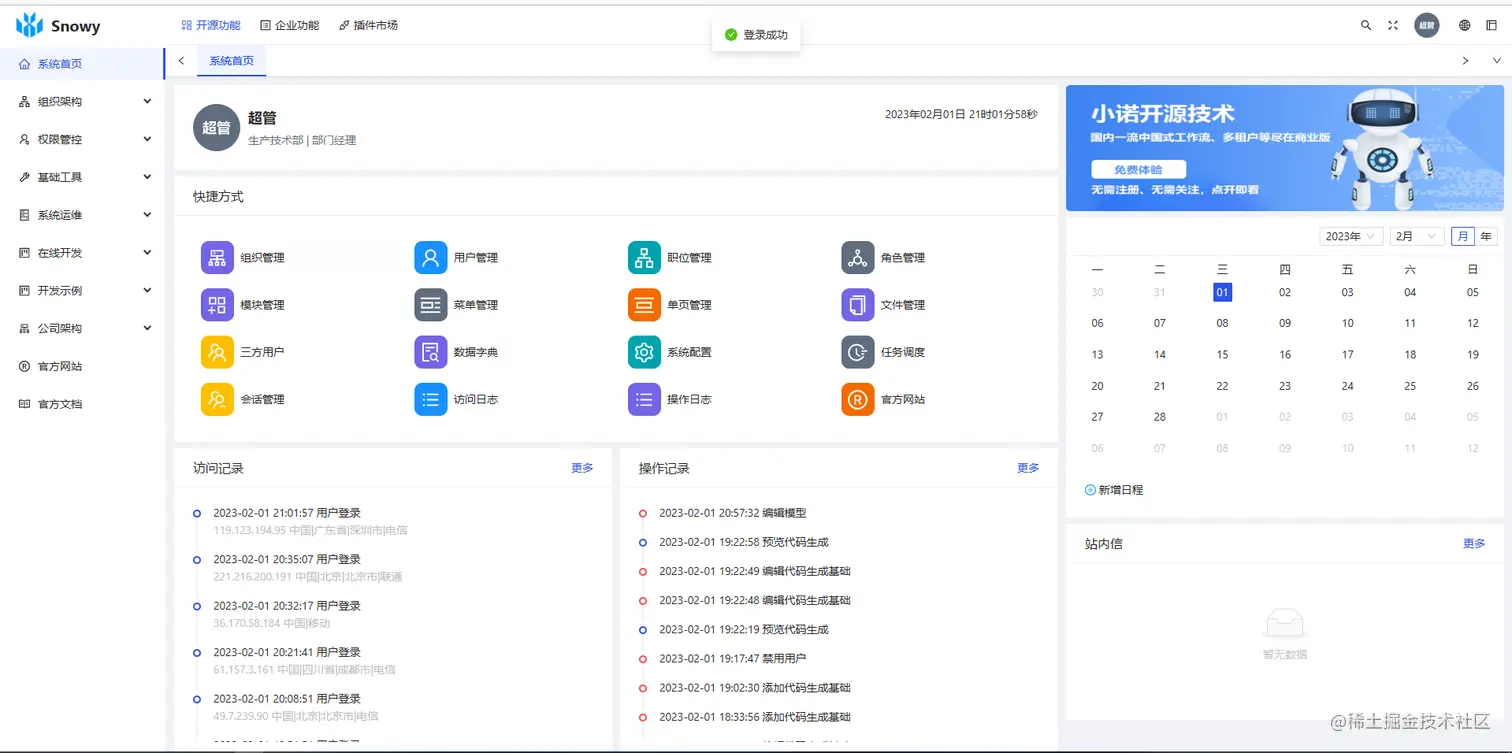Select calendar date 01 highlighted today
Viewport: 1512px width, 753px height.
[x=1222, y=292]
